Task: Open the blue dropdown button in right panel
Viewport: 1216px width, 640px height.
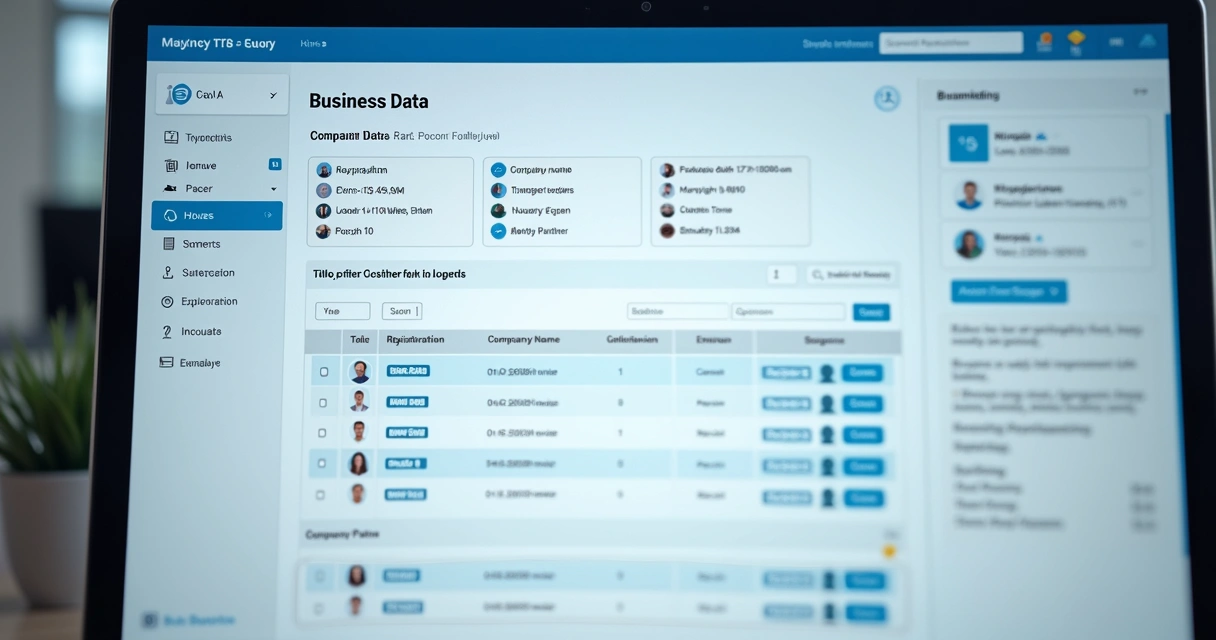Action: tap(1008, 291)
